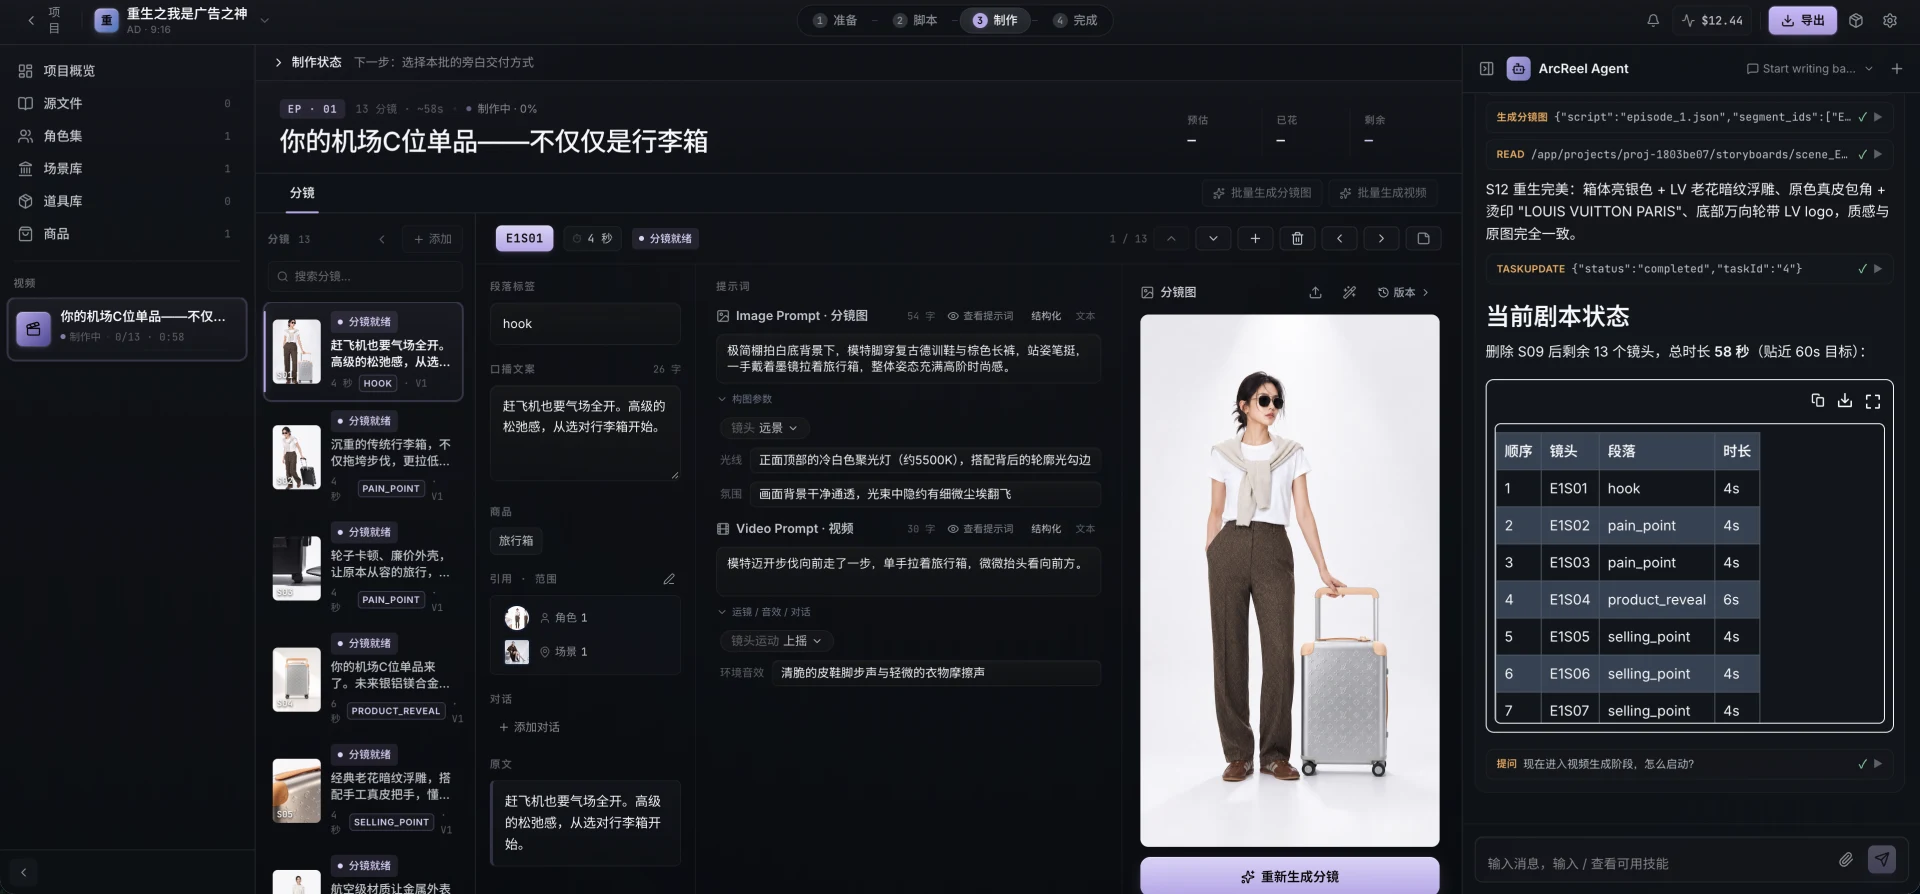Screen dimensions: 1920x894
Task: Select the 分镜 tab
Action: pos(302,193)
